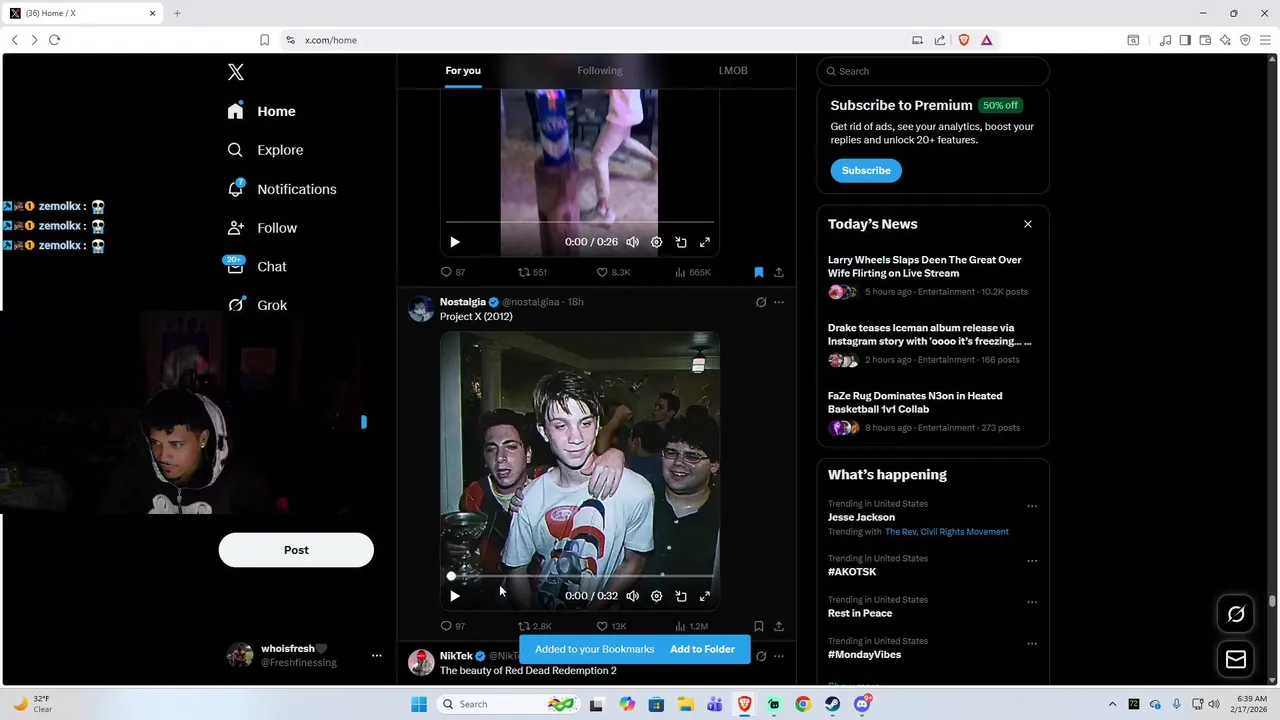Open more options for Jesse Jackson trend
Viewport: 1280px width, 720px height.
(x=1032, y=506)
